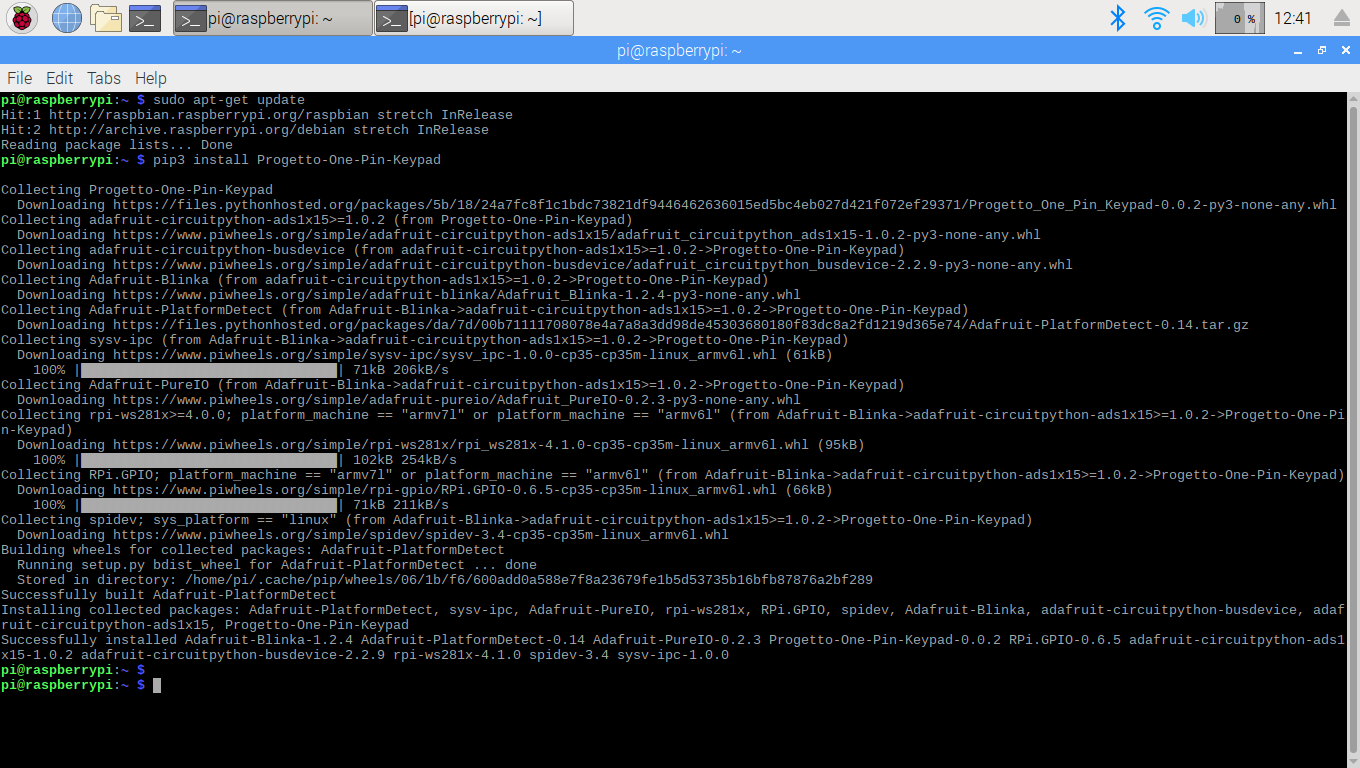Click the RPi.GPIO download progress bar
1360x768 pixels.
[x=209, y=505]
